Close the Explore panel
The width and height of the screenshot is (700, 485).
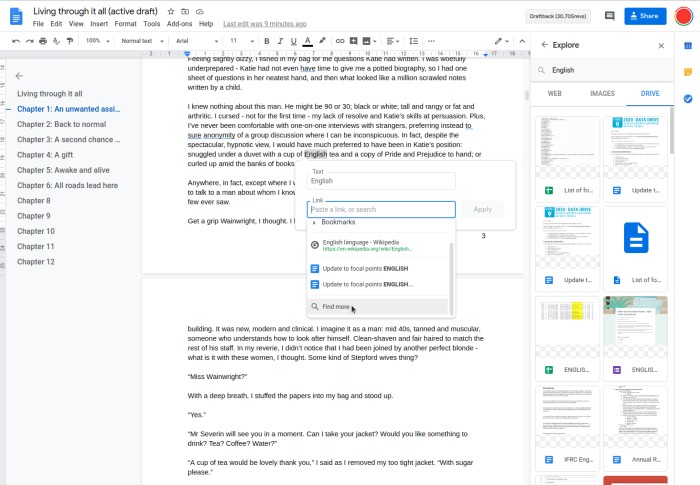(661, 46)
